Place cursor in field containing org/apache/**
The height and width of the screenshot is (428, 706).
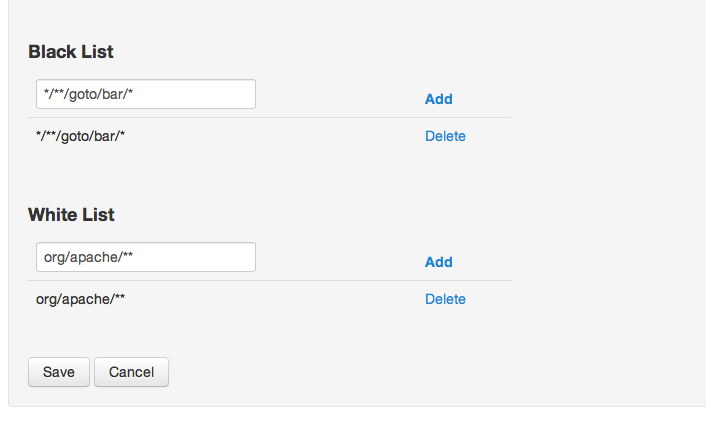pos(145,257)
